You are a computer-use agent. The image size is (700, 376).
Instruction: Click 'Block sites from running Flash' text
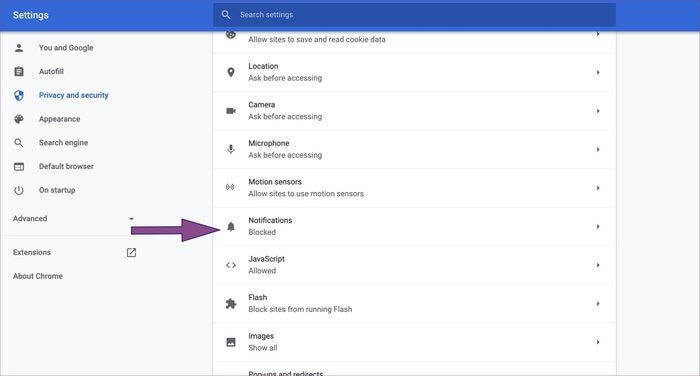point(300,309)
